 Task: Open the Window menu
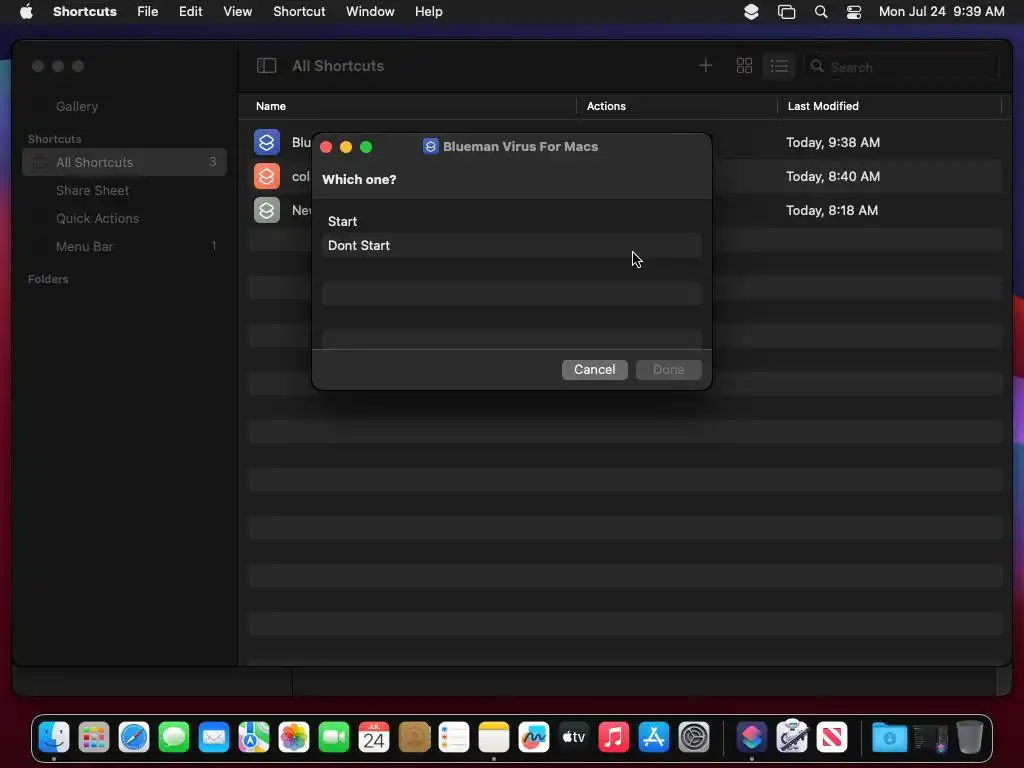click(x=370, y=12)
